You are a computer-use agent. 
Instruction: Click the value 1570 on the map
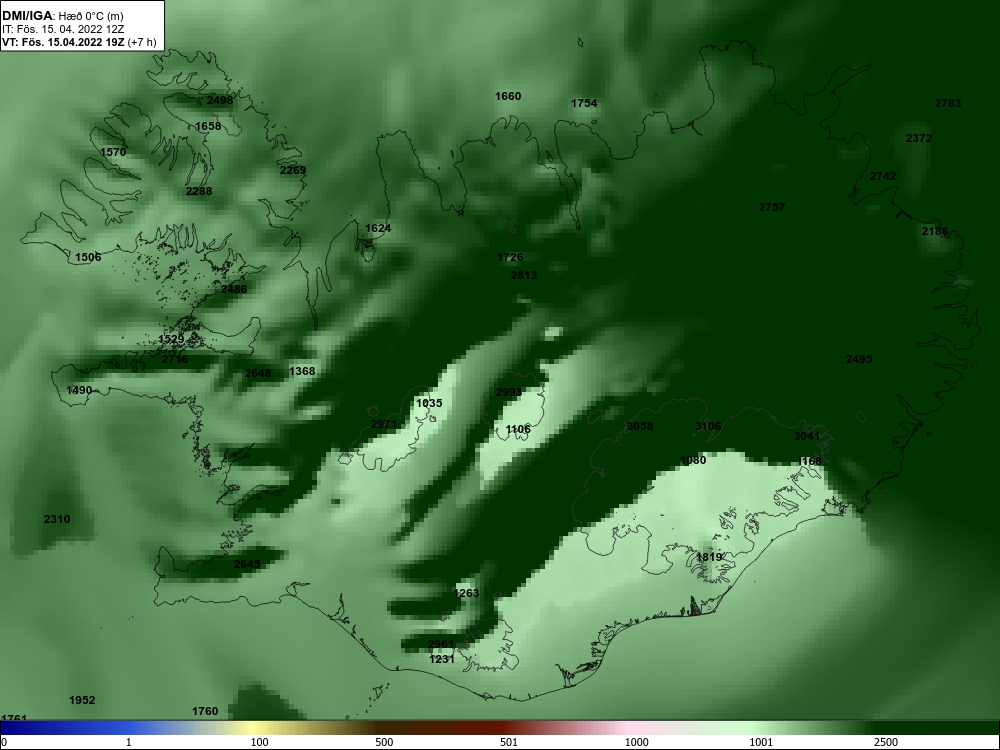click(113, 152)
